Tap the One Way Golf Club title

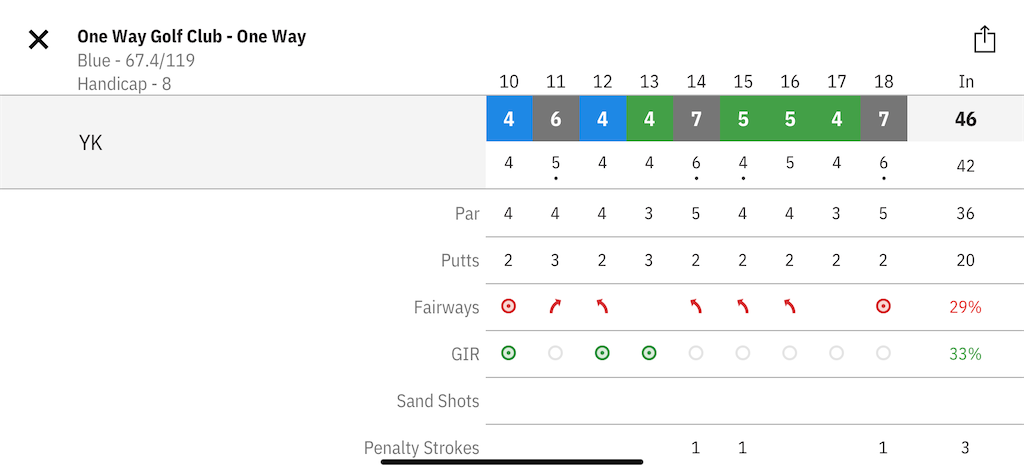tap(191, 37)
